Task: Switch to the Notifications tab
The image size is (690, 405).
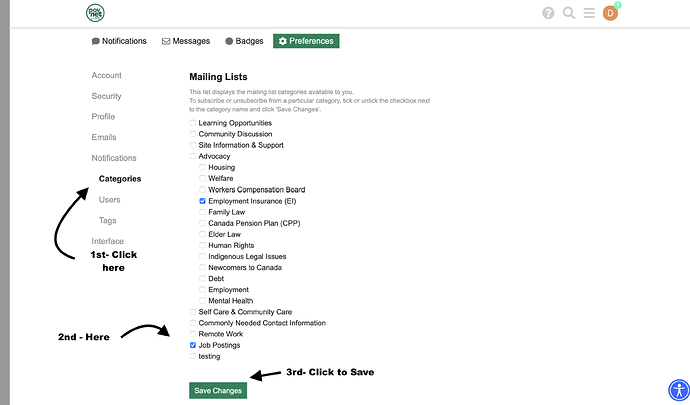Action: [119, 41]
